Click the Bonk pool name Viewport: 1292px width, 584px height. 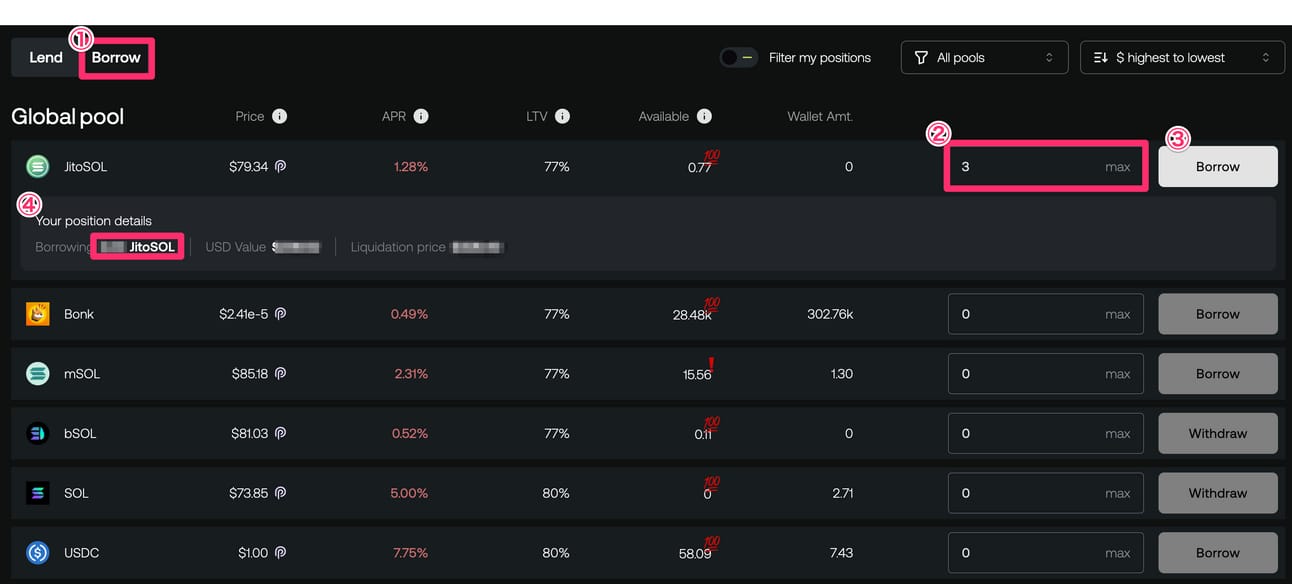79,314
